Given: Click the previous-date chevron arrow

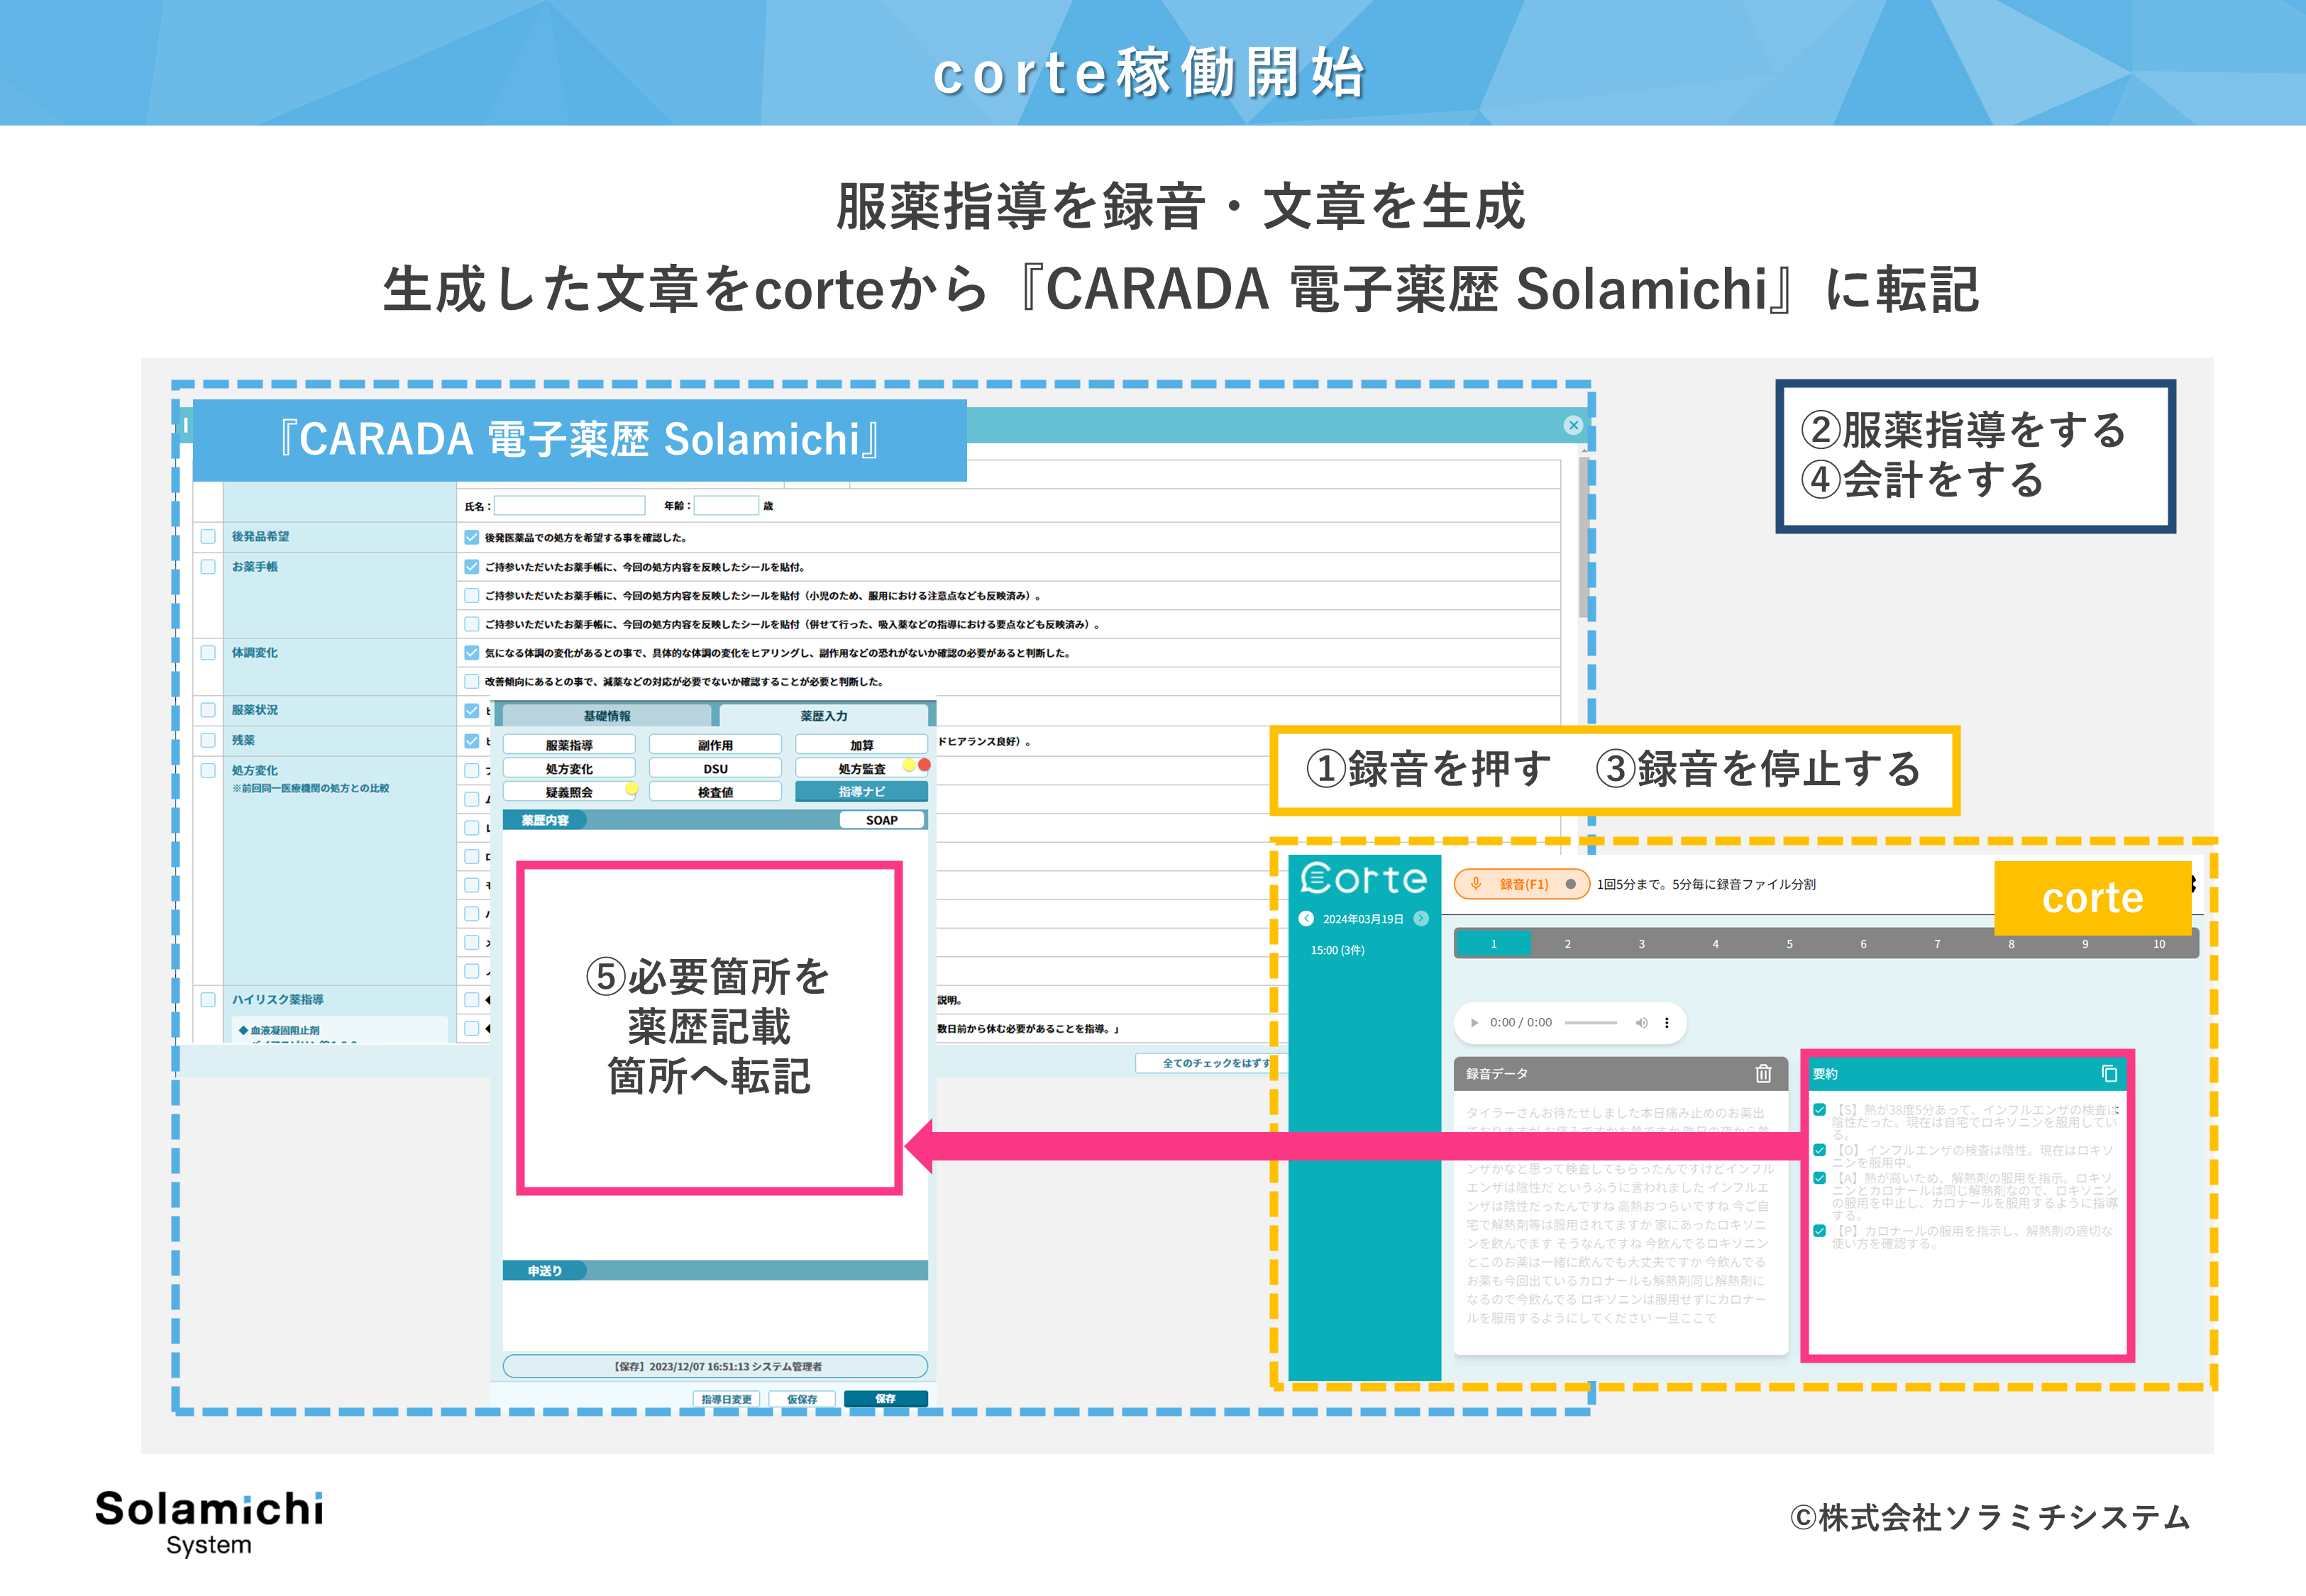Looking at the screenshot, I should (x=1307, y=918).
